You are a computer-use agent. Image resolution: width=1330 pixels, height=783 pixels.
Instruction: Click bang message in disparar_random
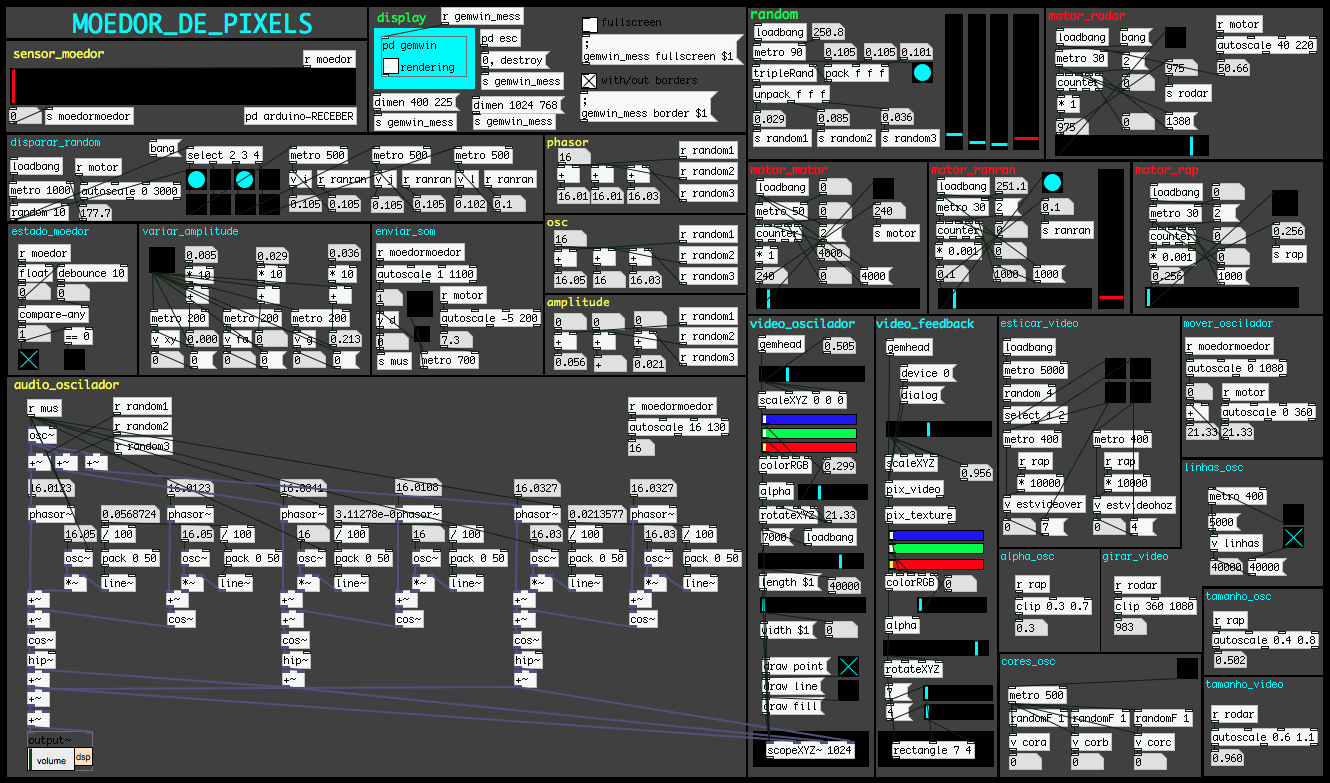pos(165,148)
